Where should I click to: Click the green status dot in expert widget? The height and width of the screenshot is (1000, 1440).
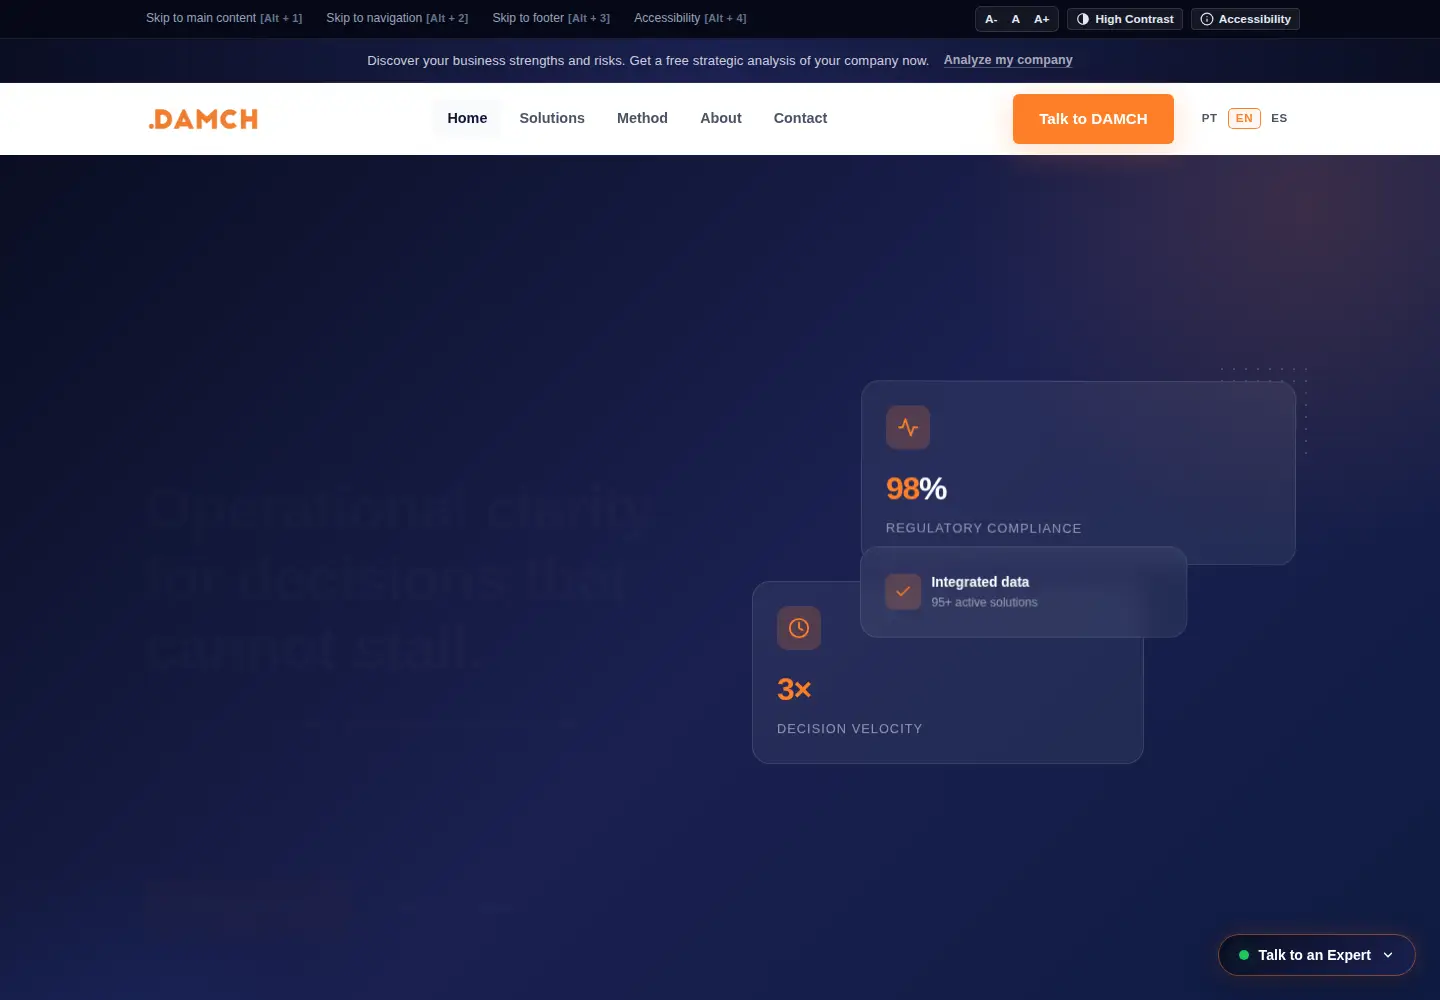[1244, 955]
